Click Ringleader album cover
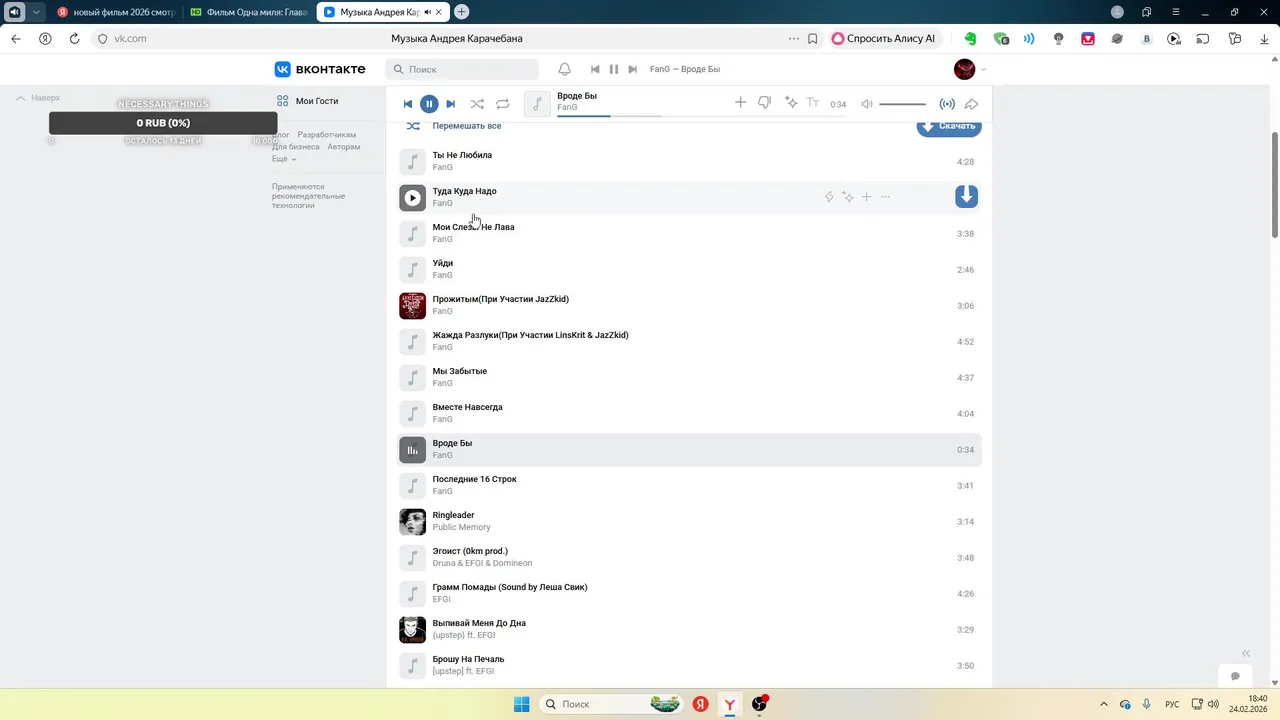This screenshot has height=720, width=1280. click(x=413, y=522)
